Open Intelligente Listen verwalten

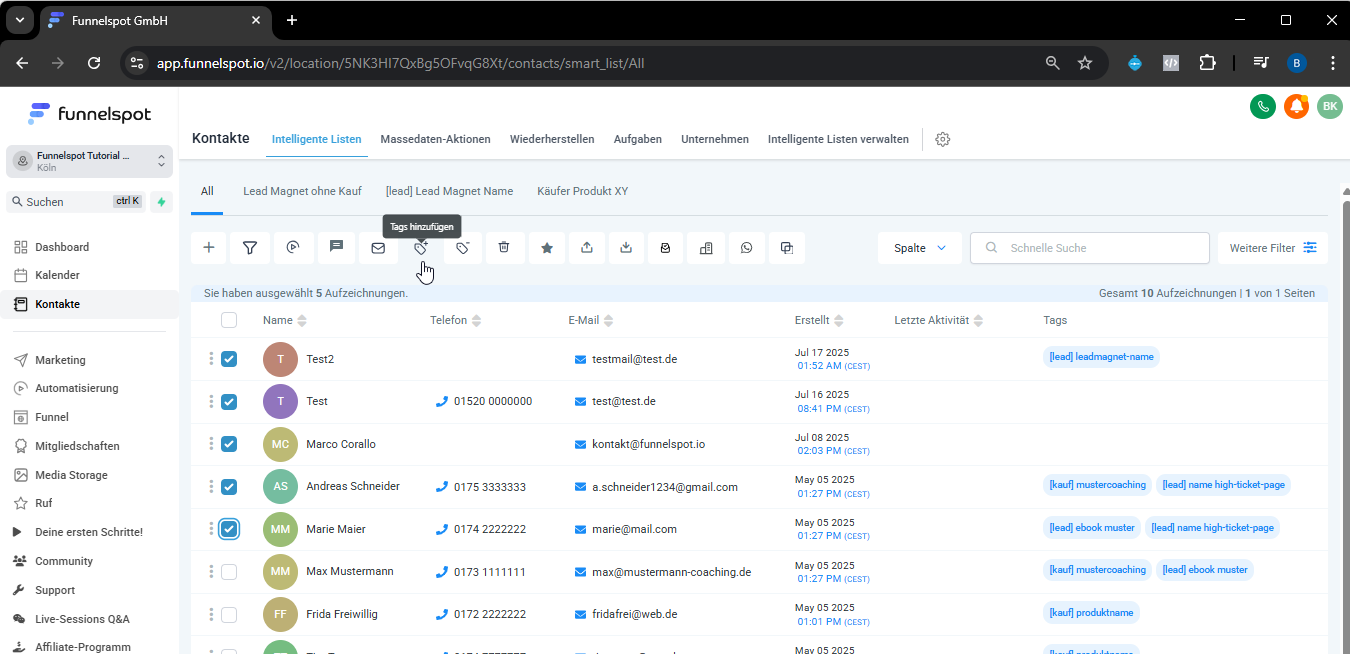(838, 139)
